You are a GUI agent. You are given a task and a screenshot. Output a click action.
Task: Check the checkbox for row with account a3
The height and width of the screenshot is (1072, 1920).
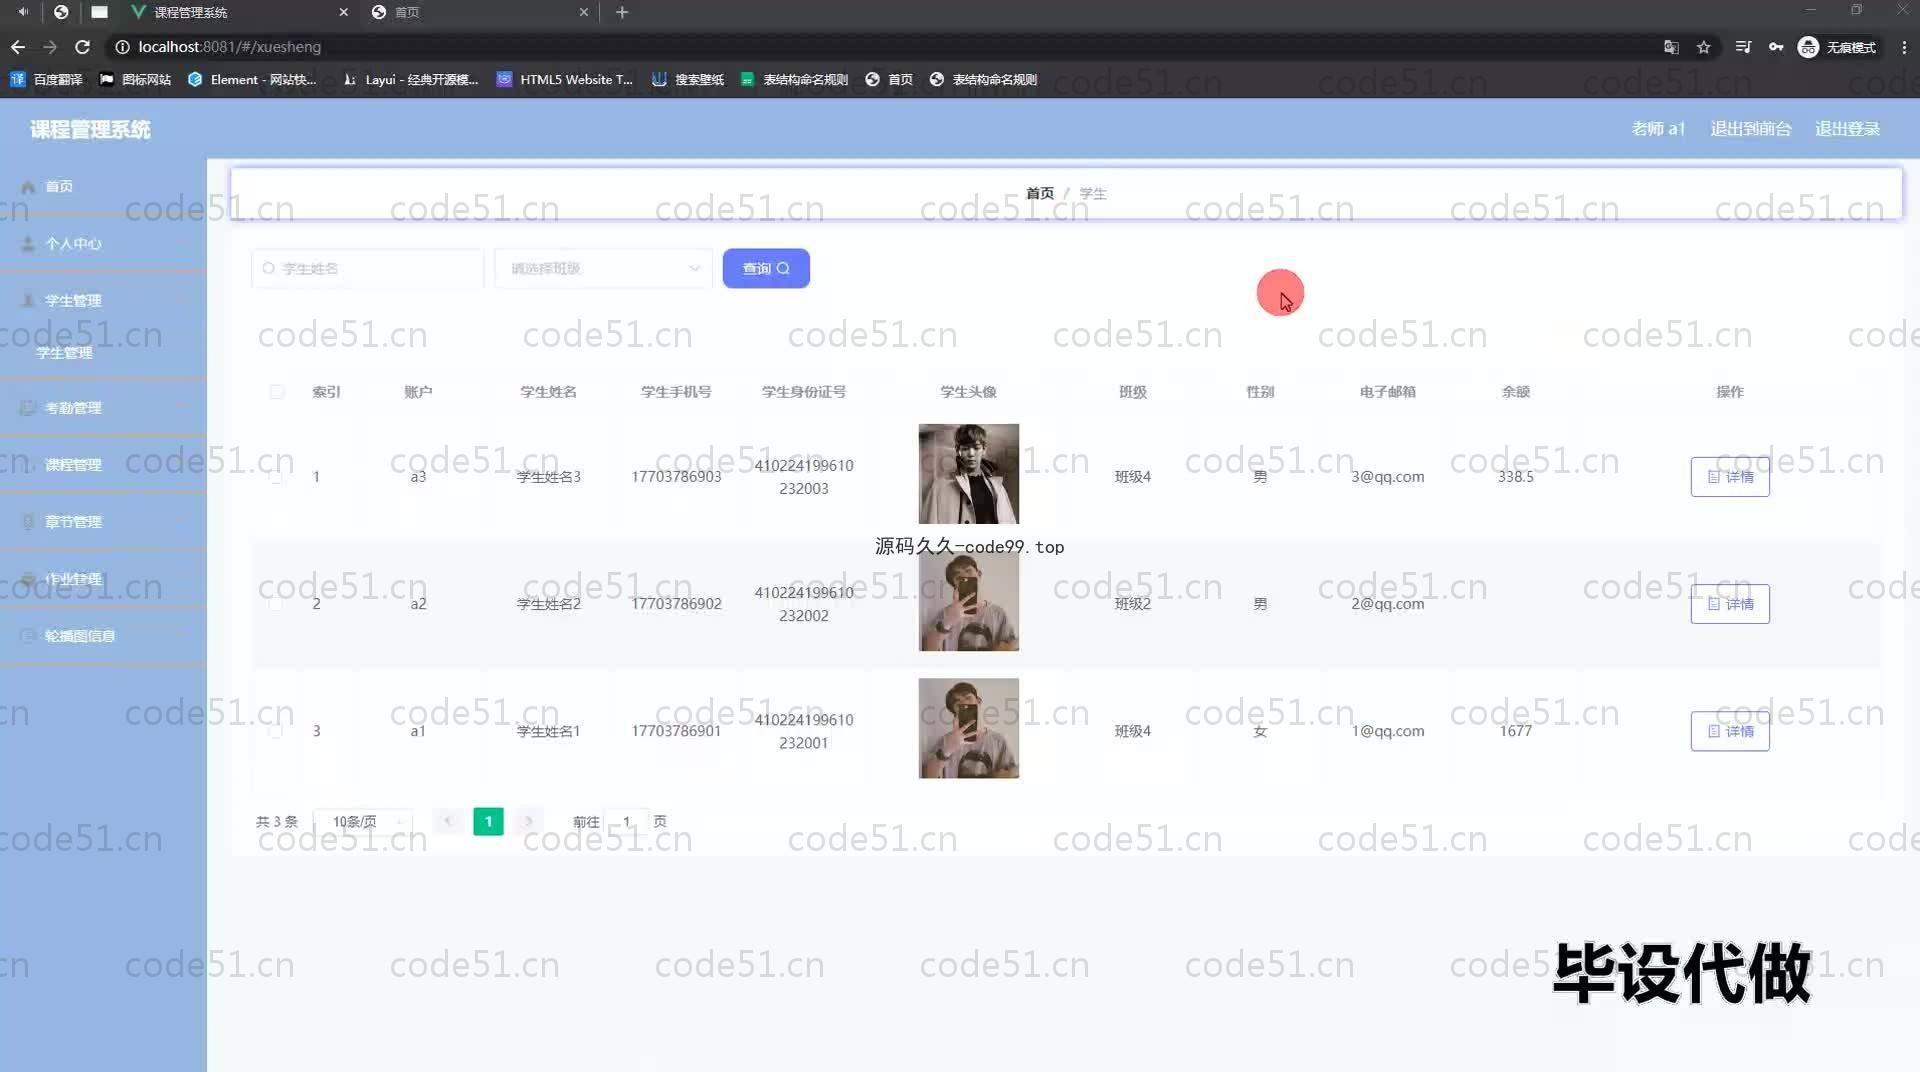[x=276, y=477]
